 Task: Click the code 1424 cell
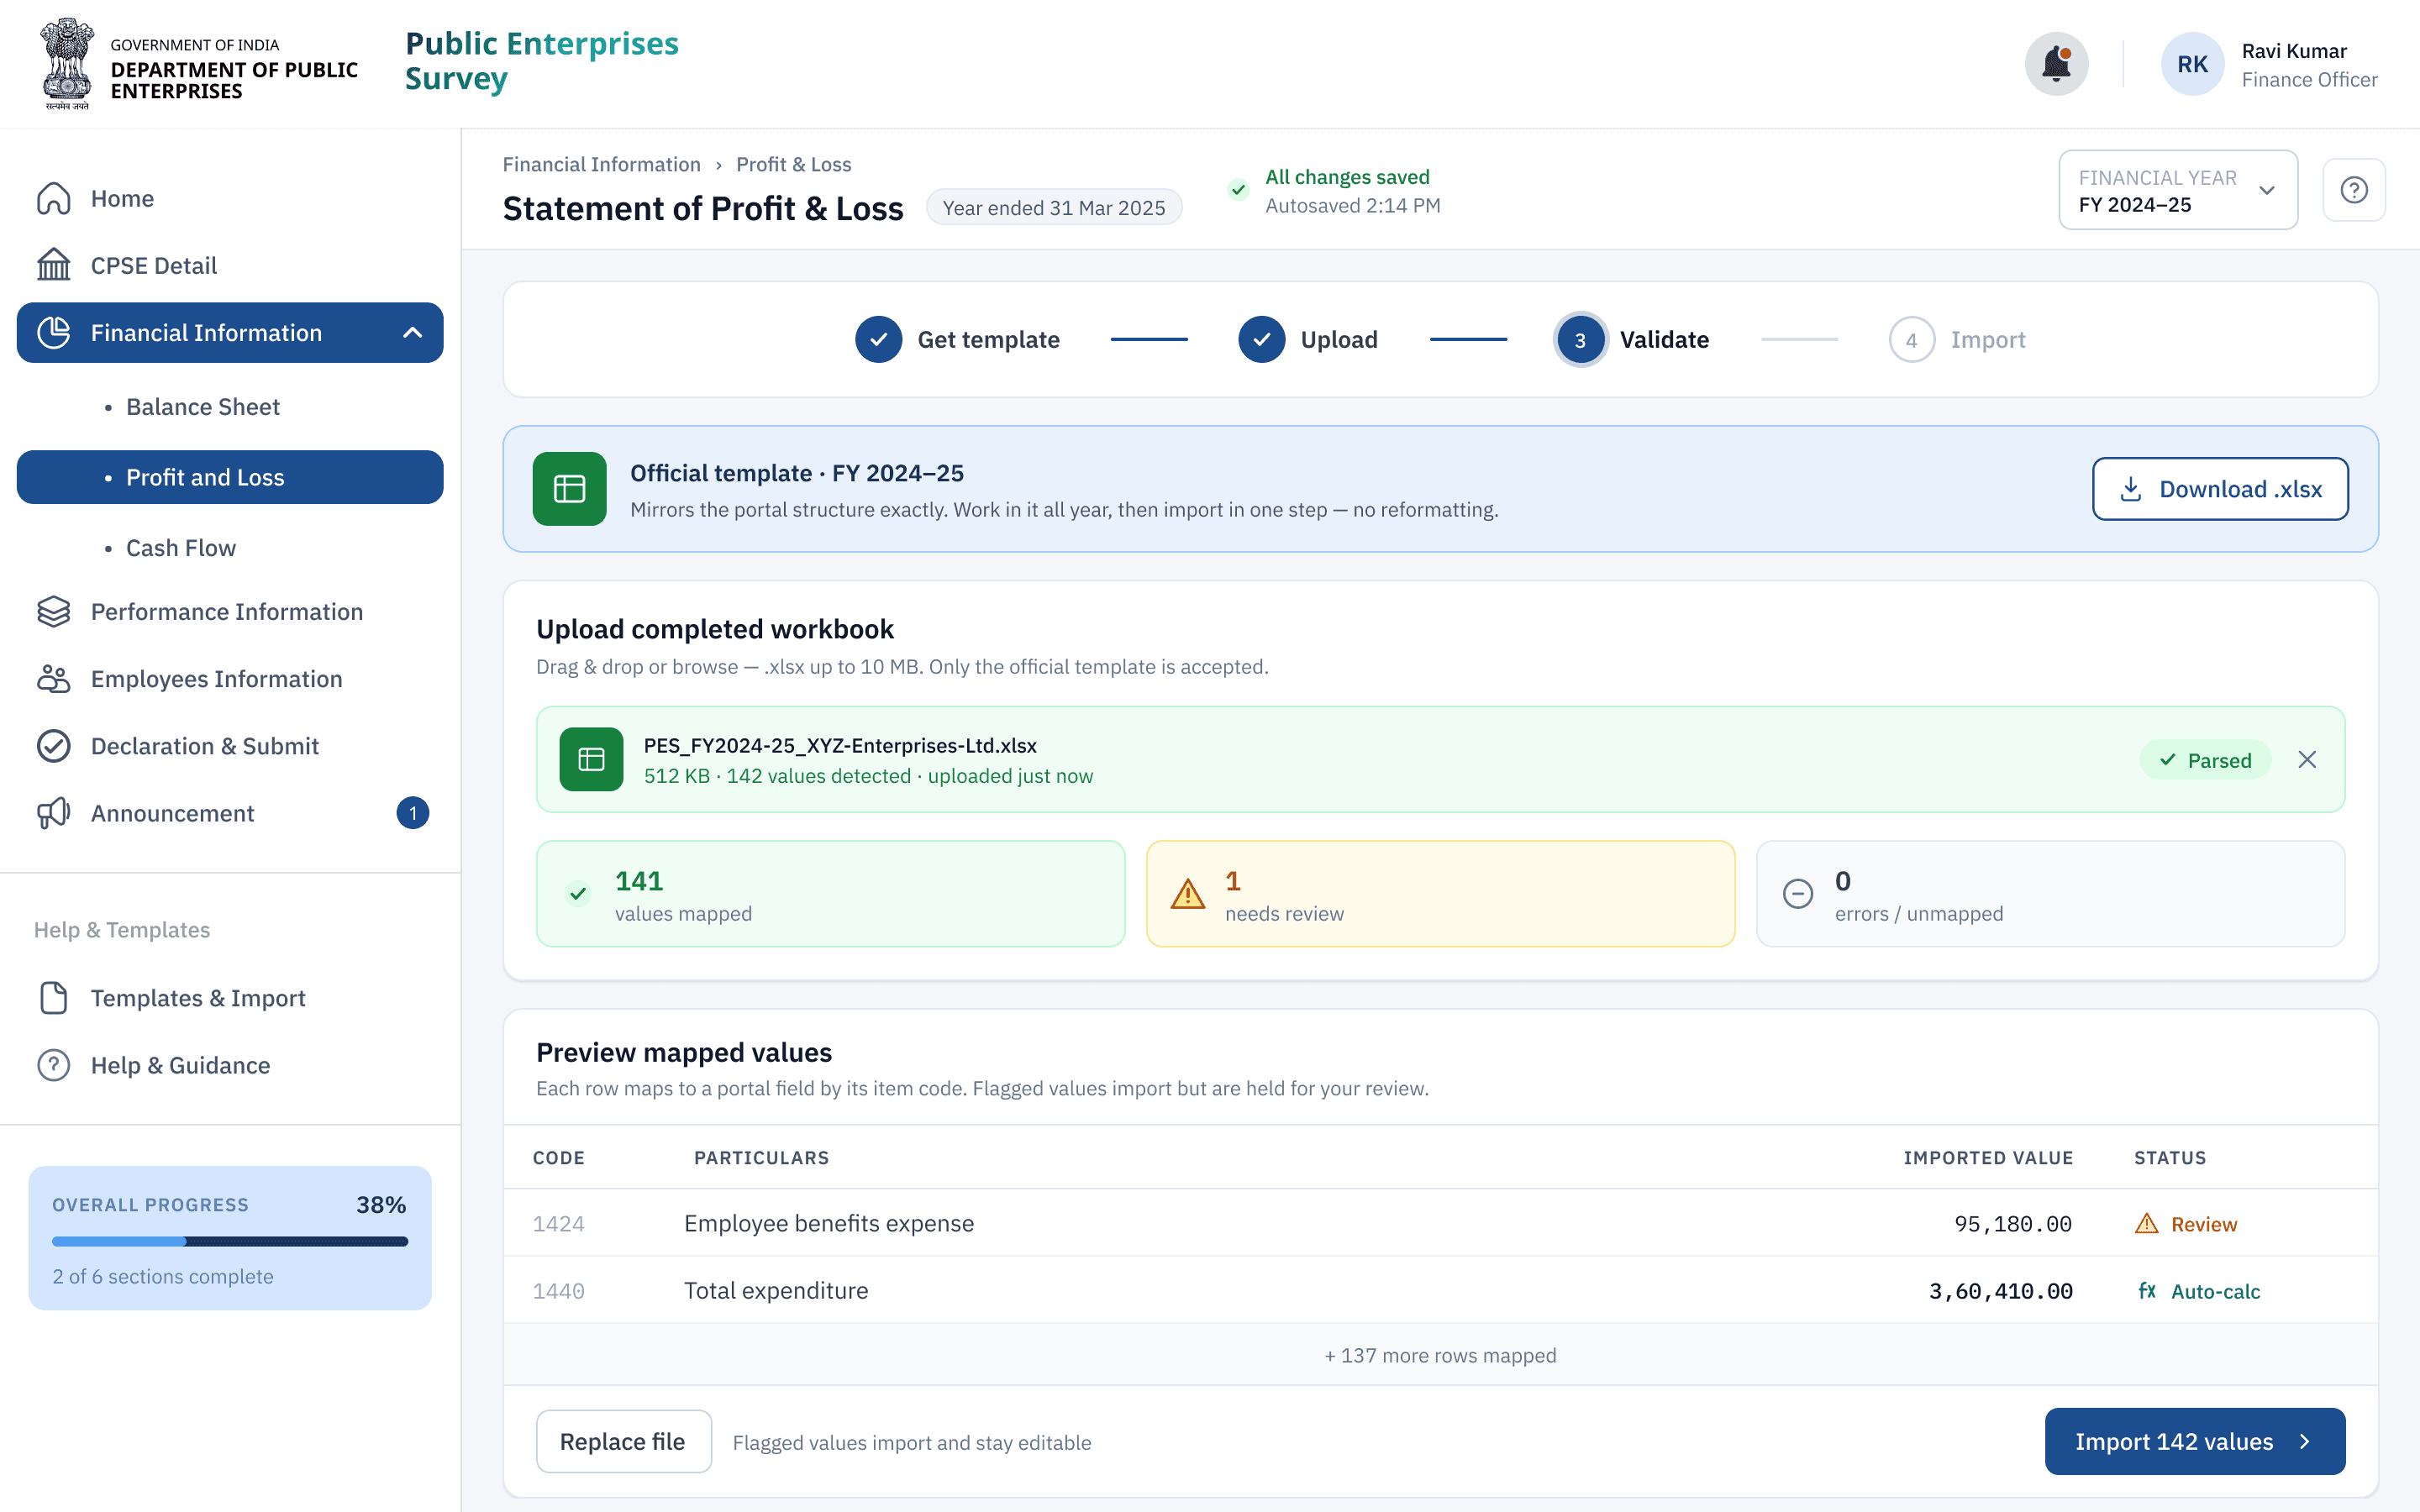click(559, 1223)
